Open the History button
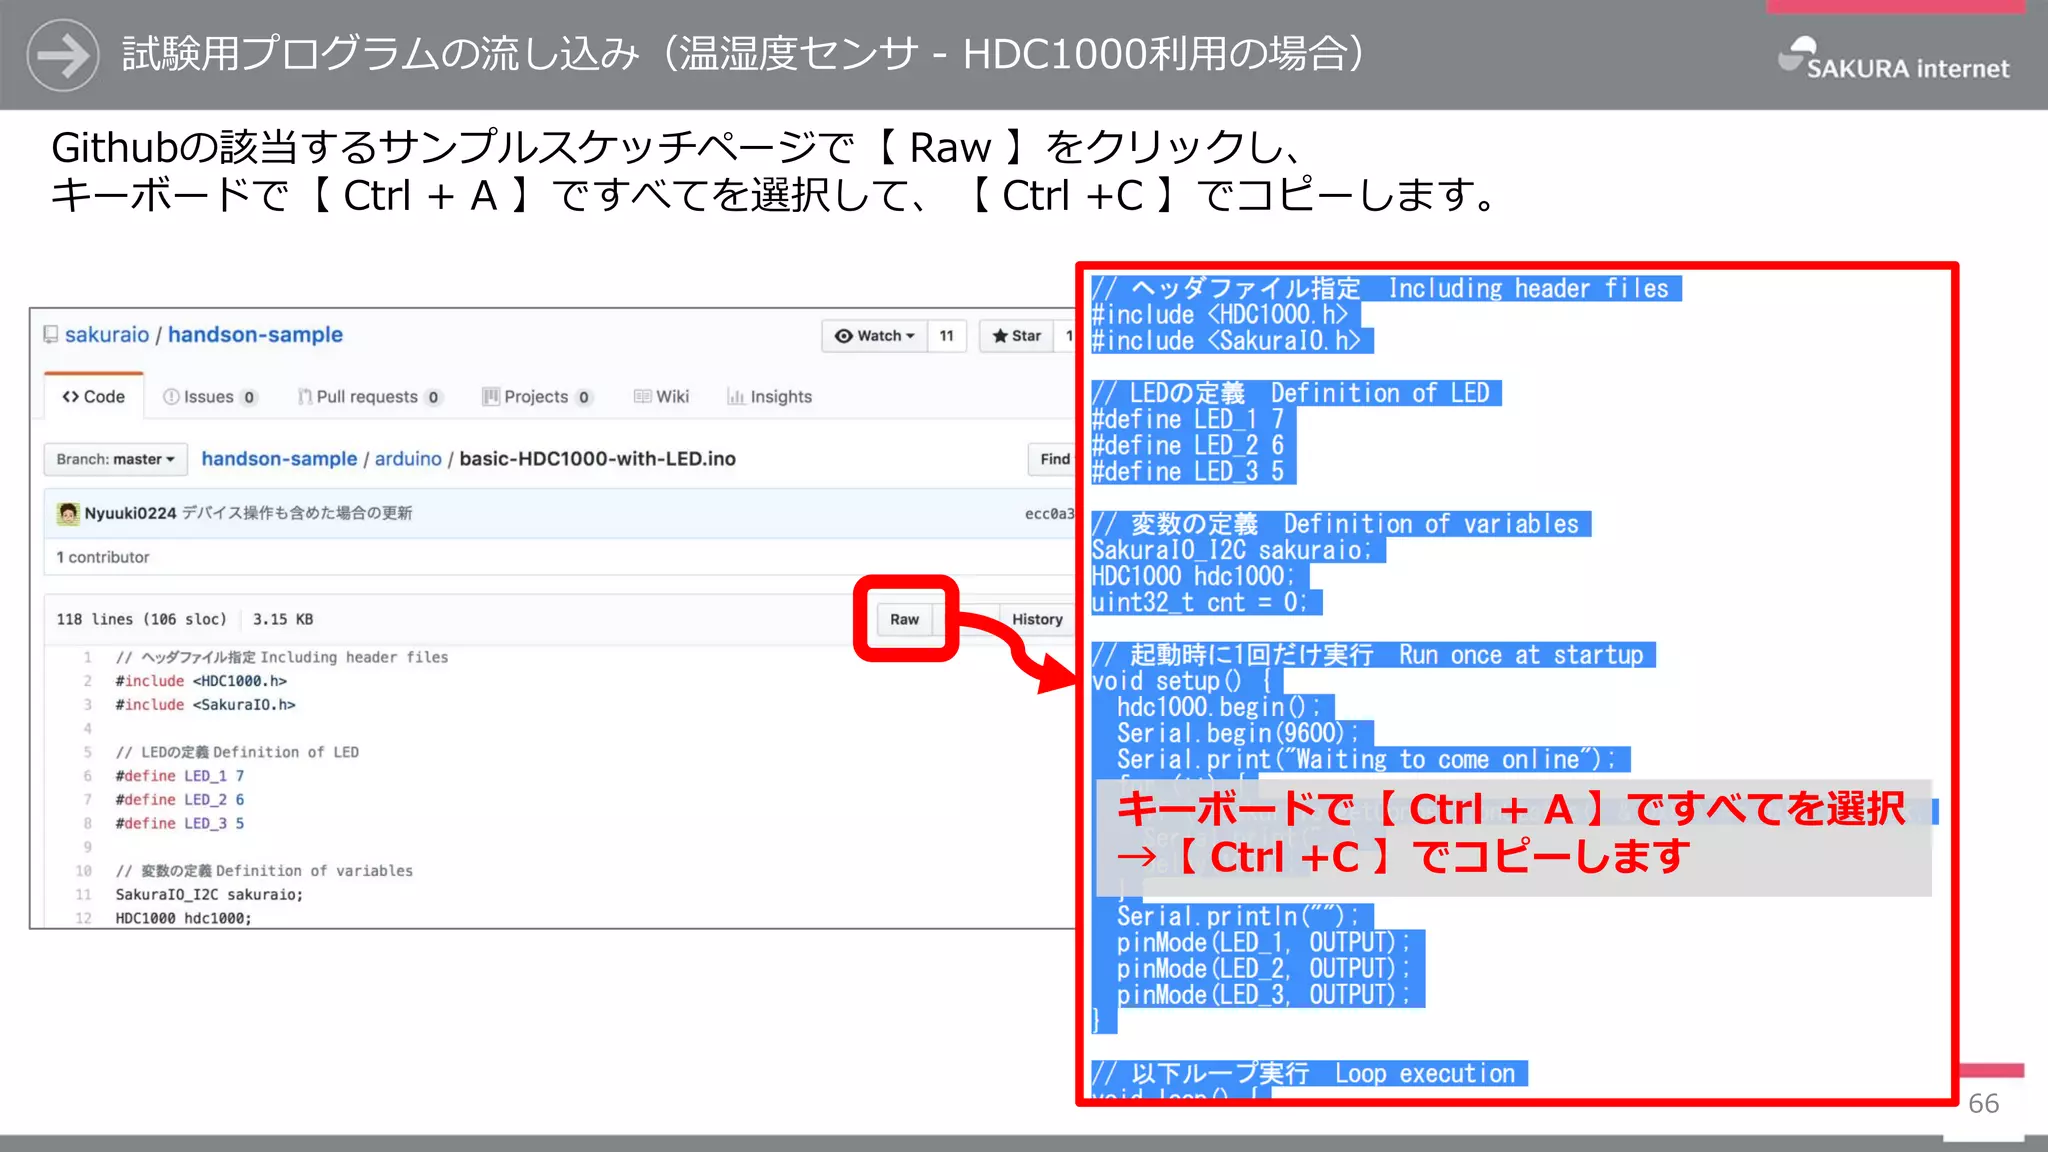The height and width of the screenshot is (1152, 2048). point(1037,619)
